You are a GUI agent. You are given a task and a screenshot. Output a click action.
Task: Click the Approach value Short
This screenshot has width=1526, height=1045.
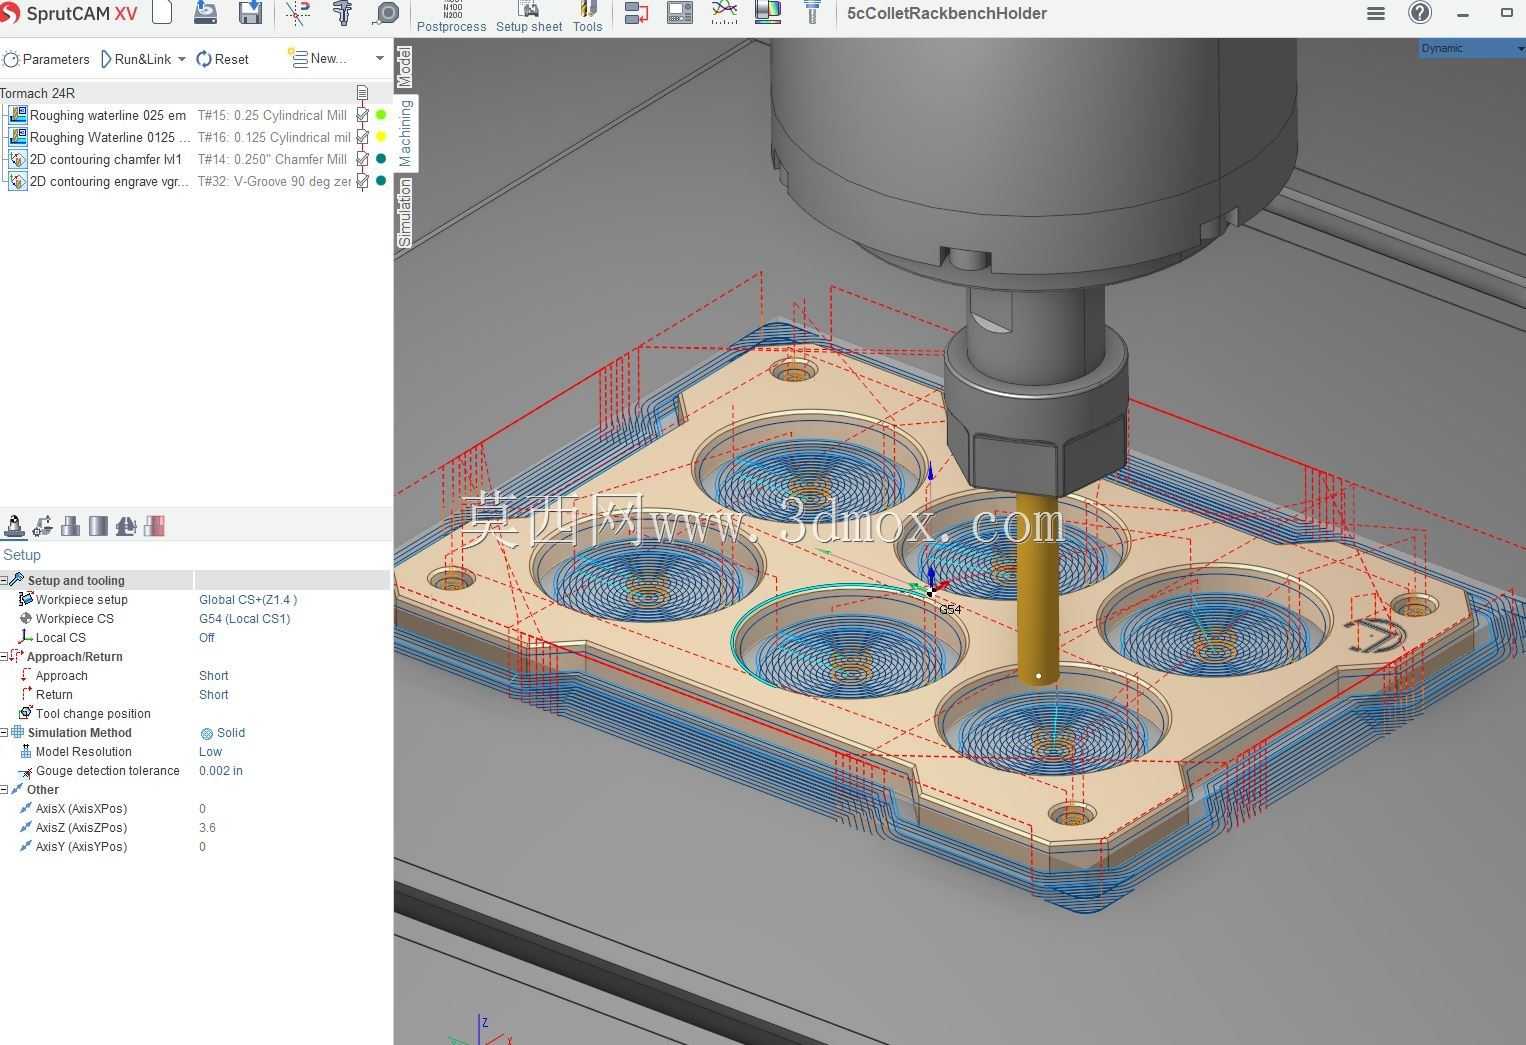(214, 675)
